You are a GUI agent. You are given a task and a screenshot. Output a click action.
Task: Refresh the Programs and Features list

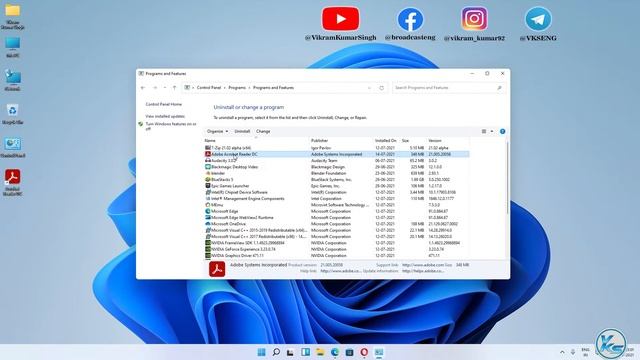[382, 88]
